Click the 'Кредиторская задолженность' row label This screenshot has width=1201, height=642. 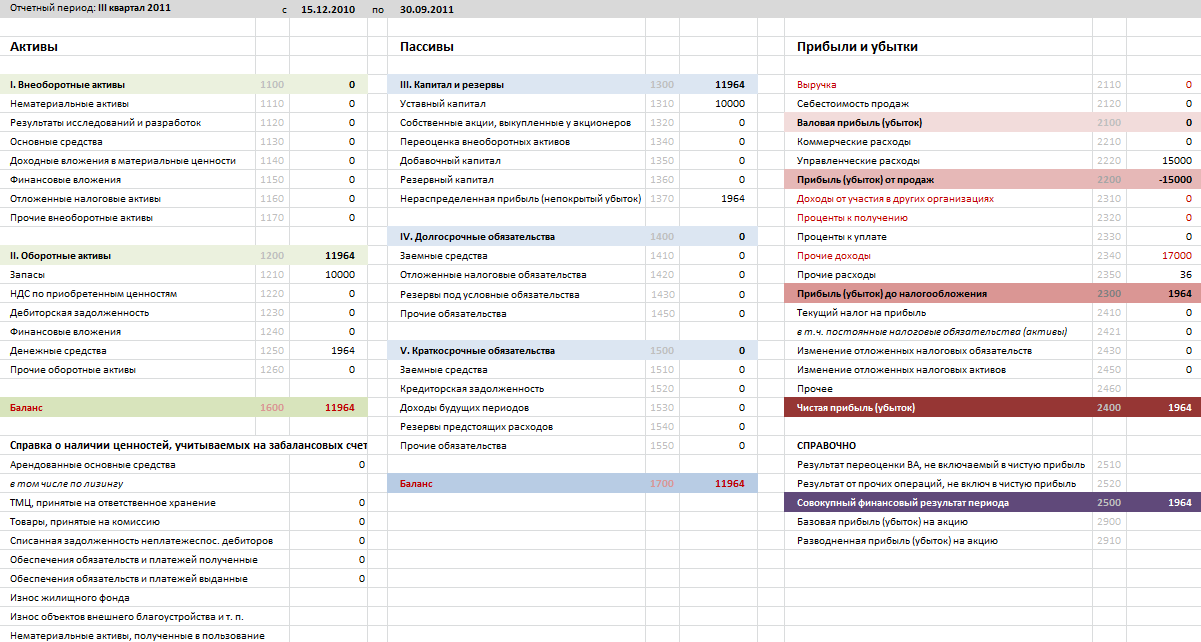(x=471, y=389)
